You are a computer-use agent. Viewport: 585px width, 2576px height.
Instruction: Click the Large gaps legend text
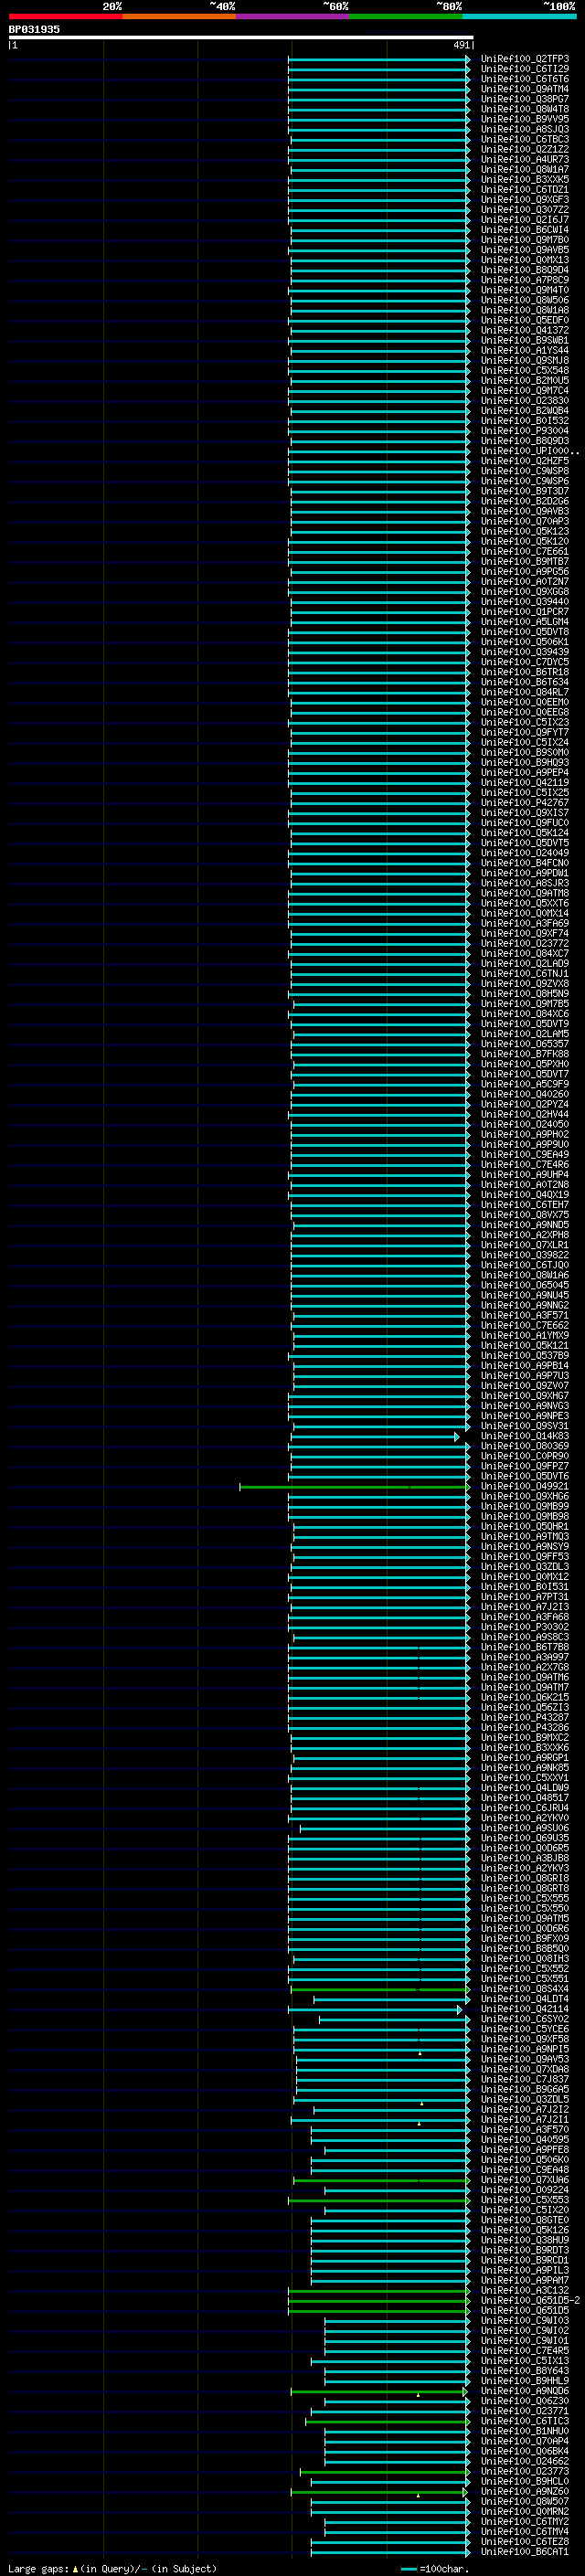(112, 2569)
